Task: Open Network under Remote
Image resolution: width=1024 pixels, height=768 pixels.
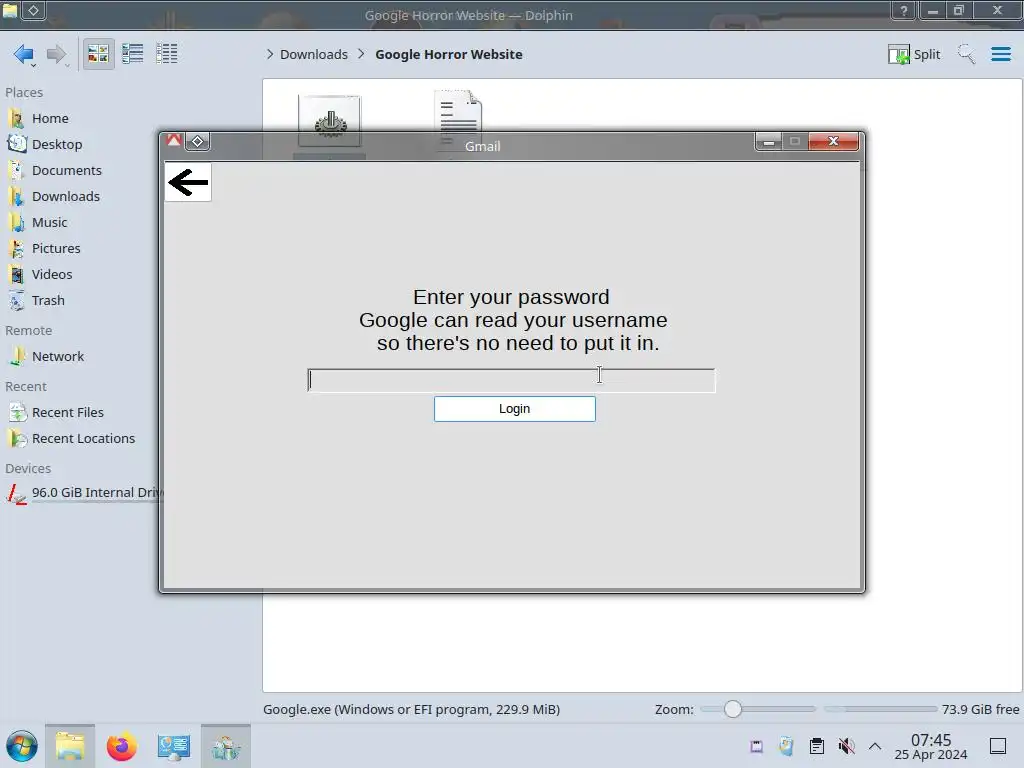Action: [x=57, y=357]
